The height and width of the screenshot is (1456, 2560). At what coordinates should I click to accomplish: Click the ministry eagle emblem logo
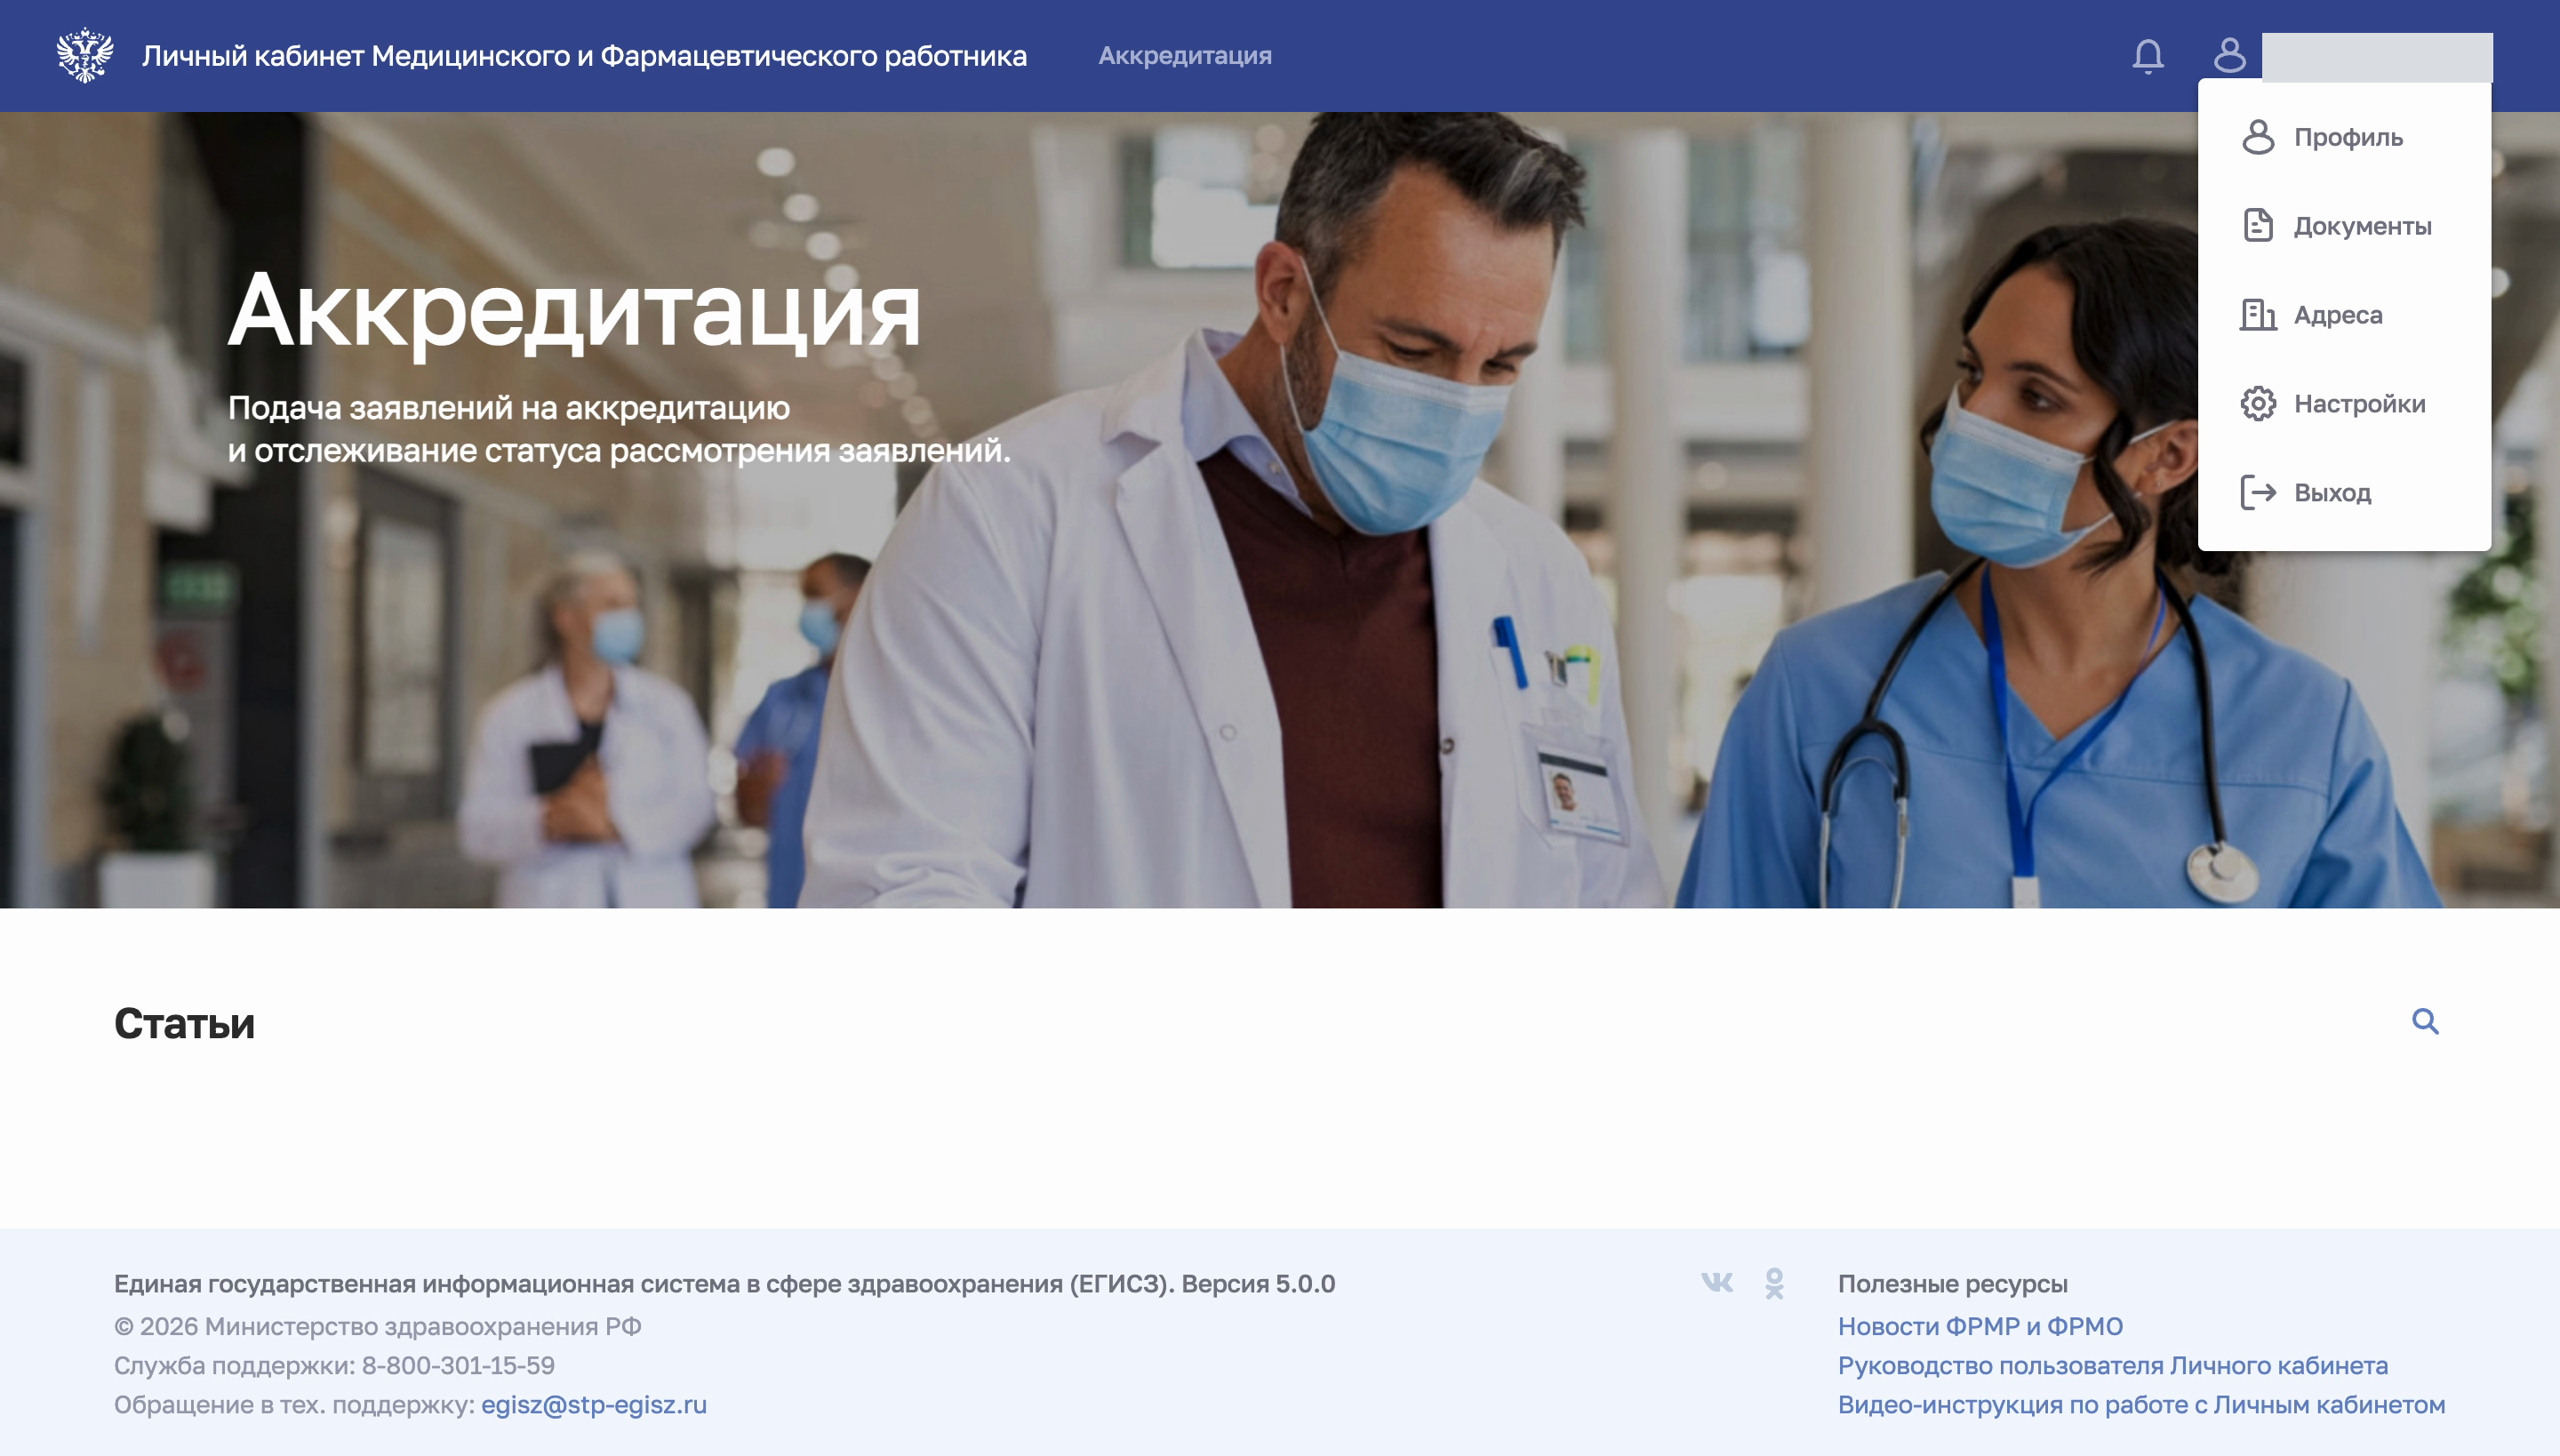point(85,55)
